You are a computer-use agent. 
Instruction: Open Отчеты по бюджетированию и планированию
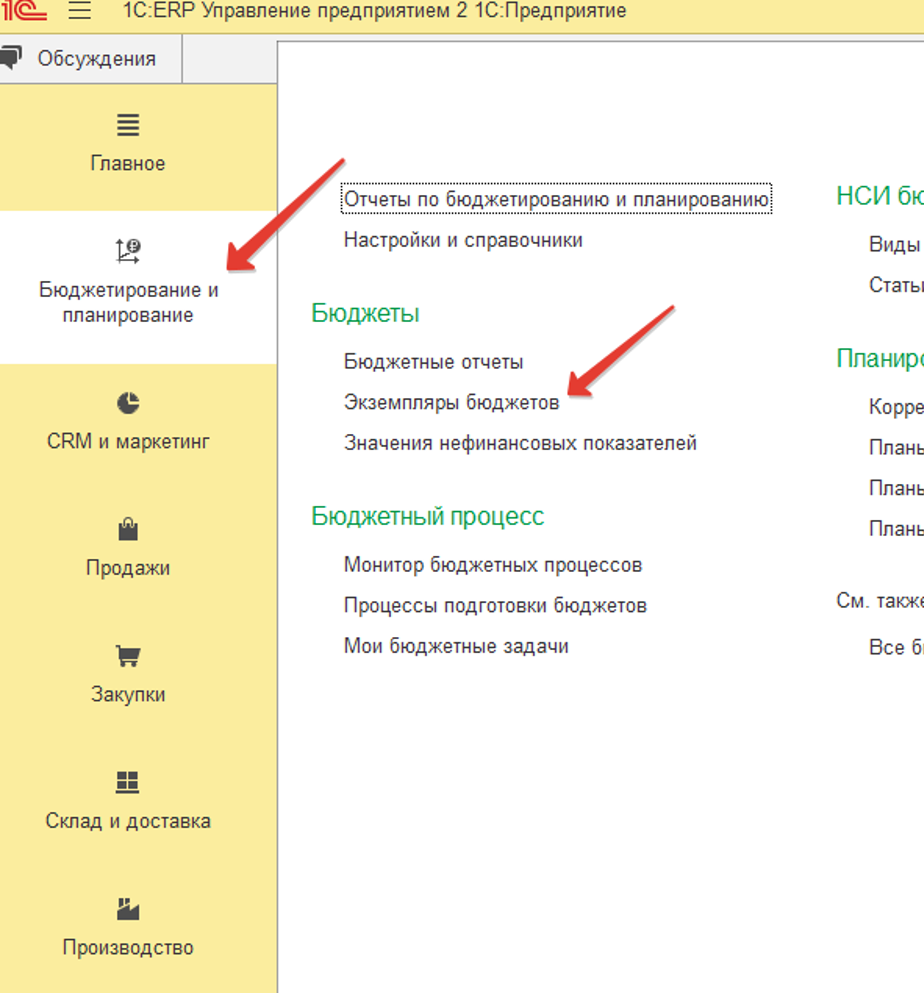tap(557, 199)
